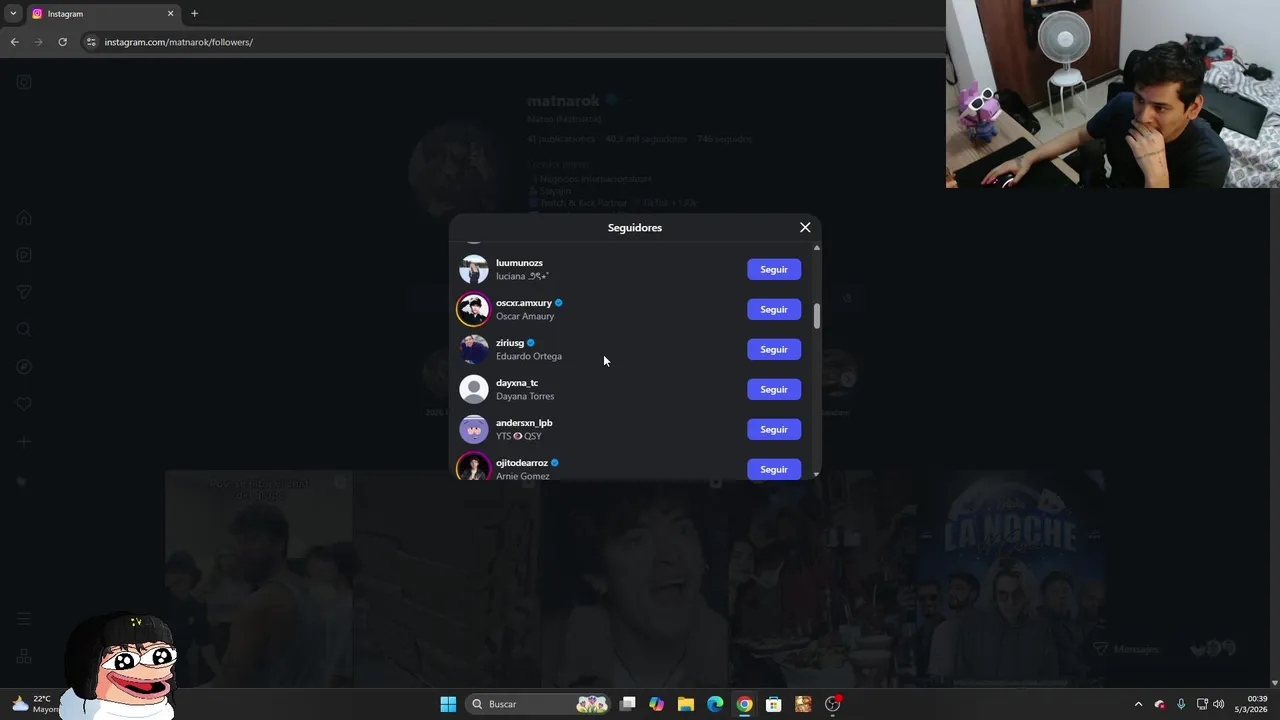The image size is (1280, 720).
Task: Open the volume control in the tray
Action: (1218, 704)
